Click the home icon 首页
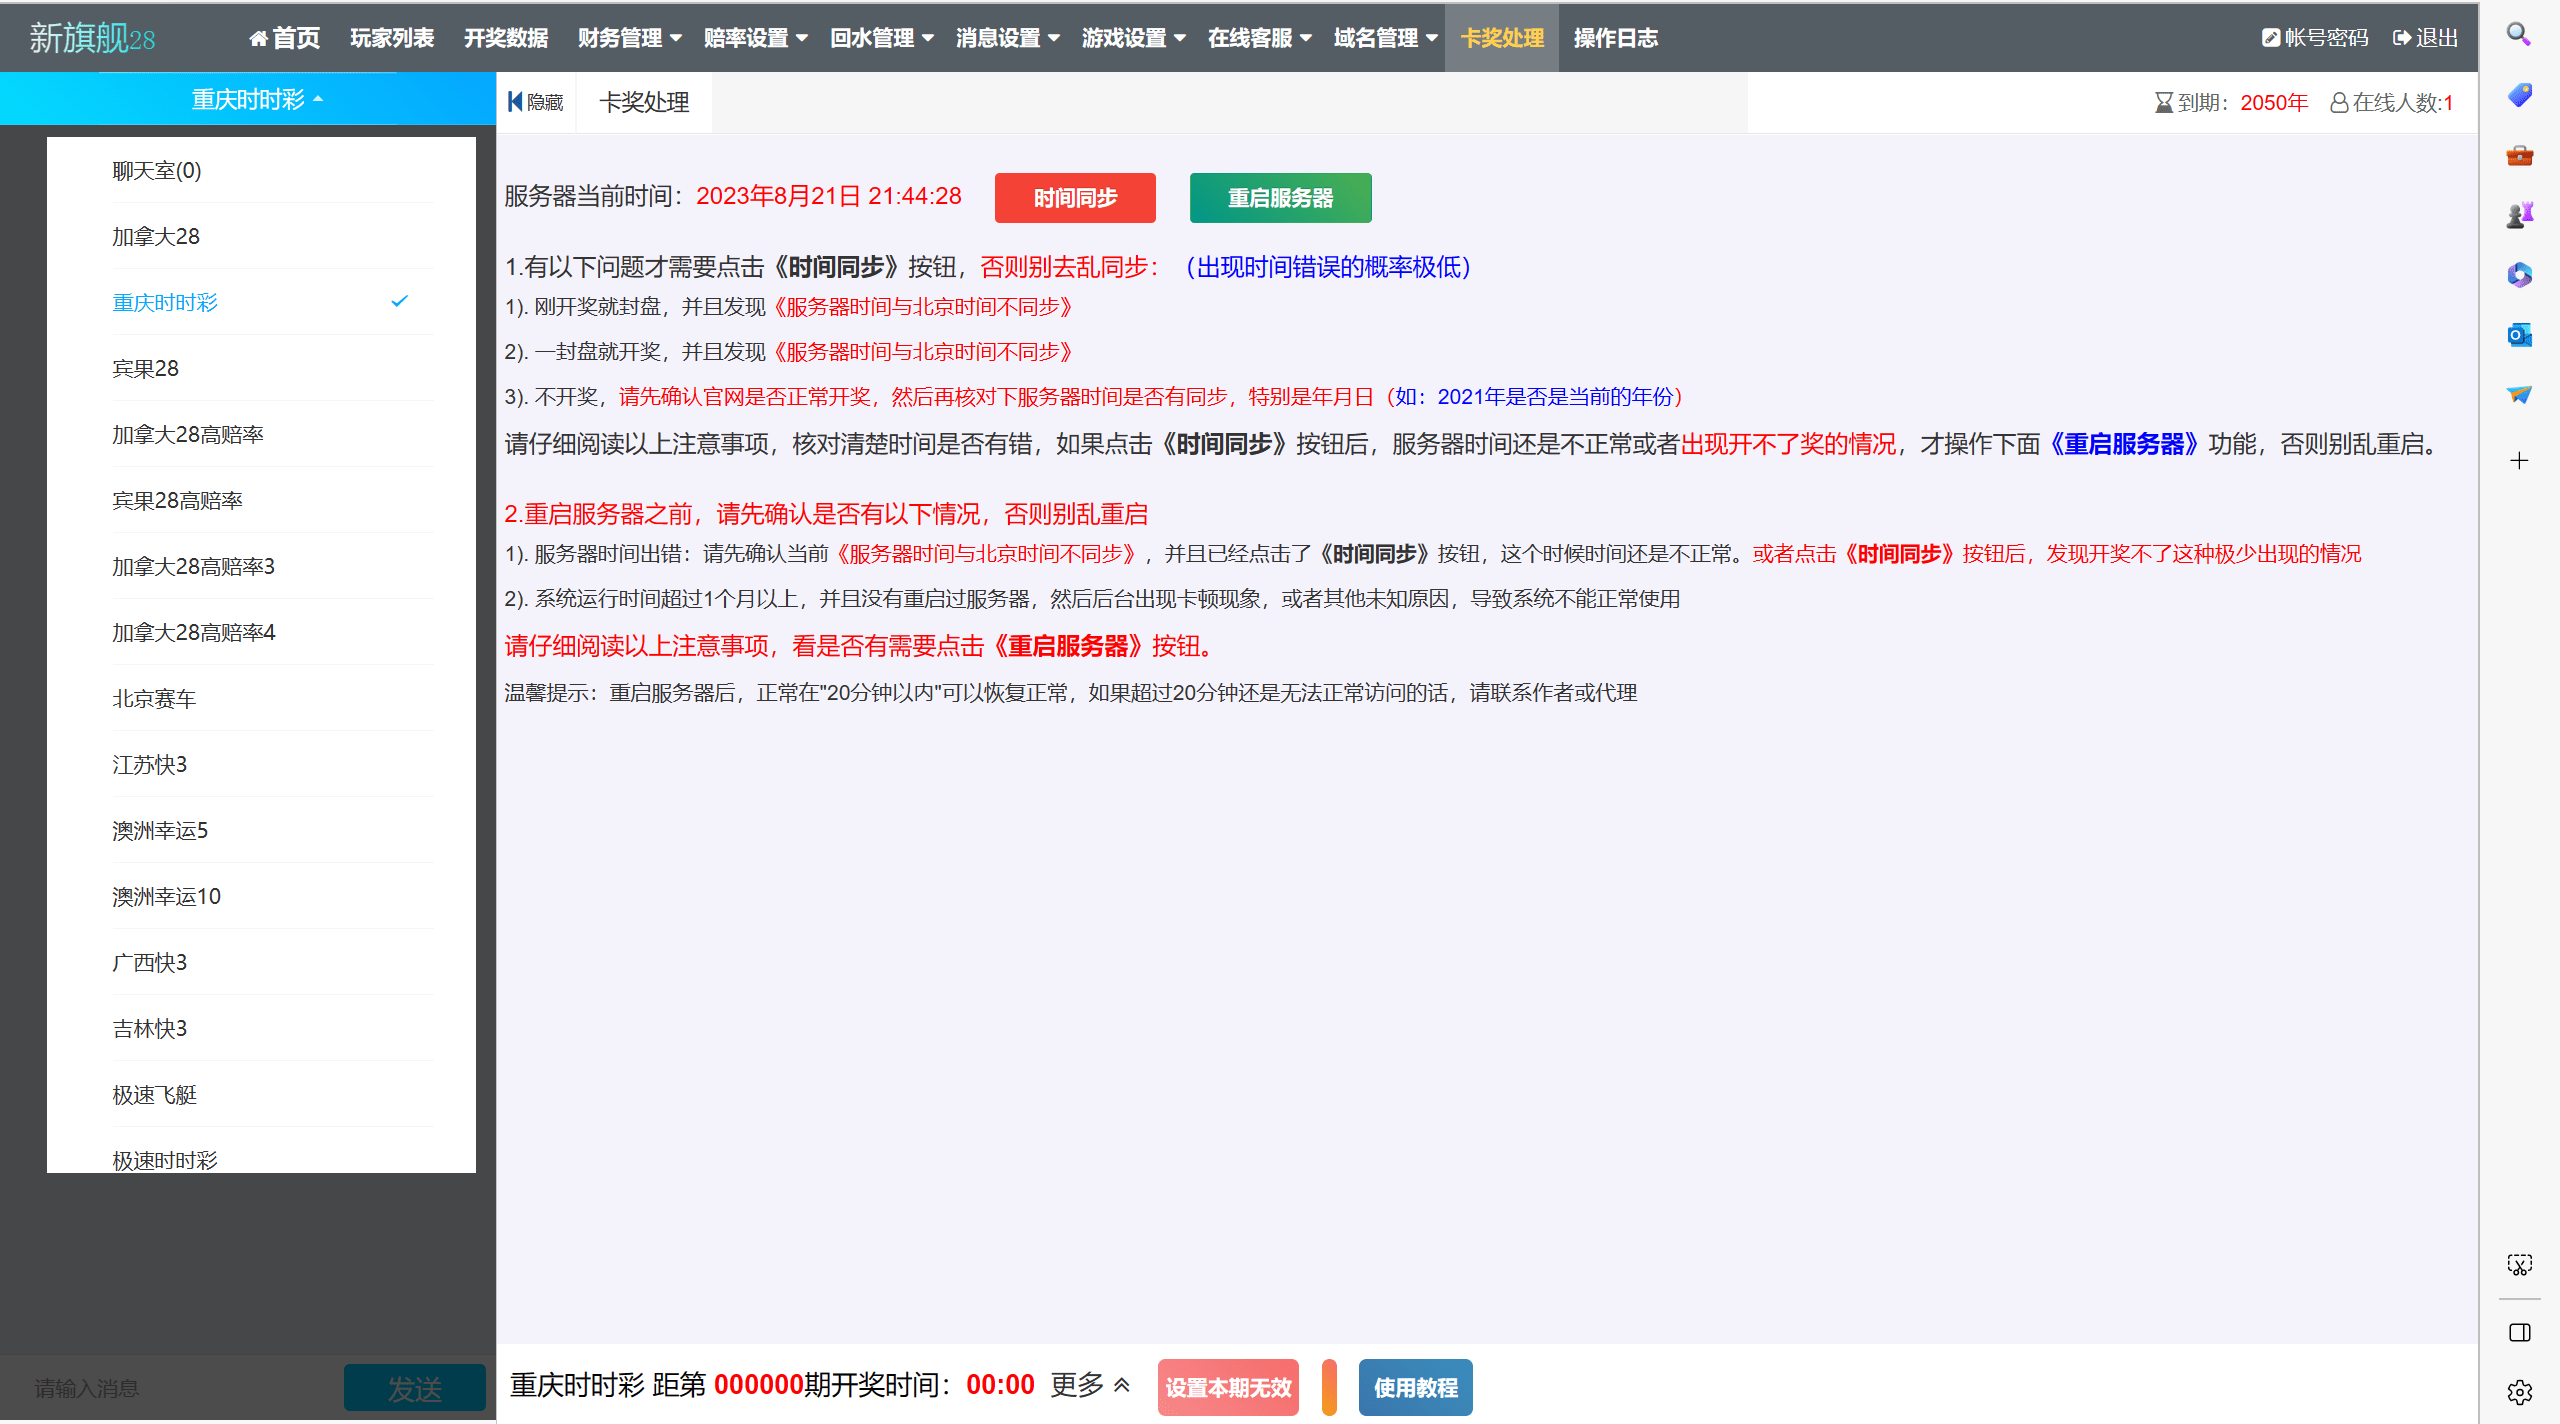This screenshot has height=1424, width=2560. click(259, 38)
